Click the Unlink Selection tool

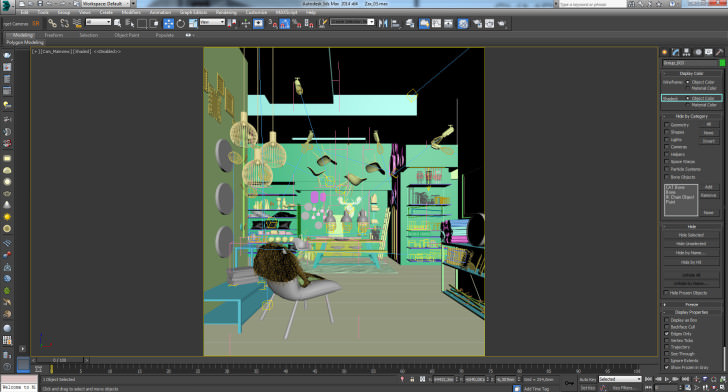65,23
